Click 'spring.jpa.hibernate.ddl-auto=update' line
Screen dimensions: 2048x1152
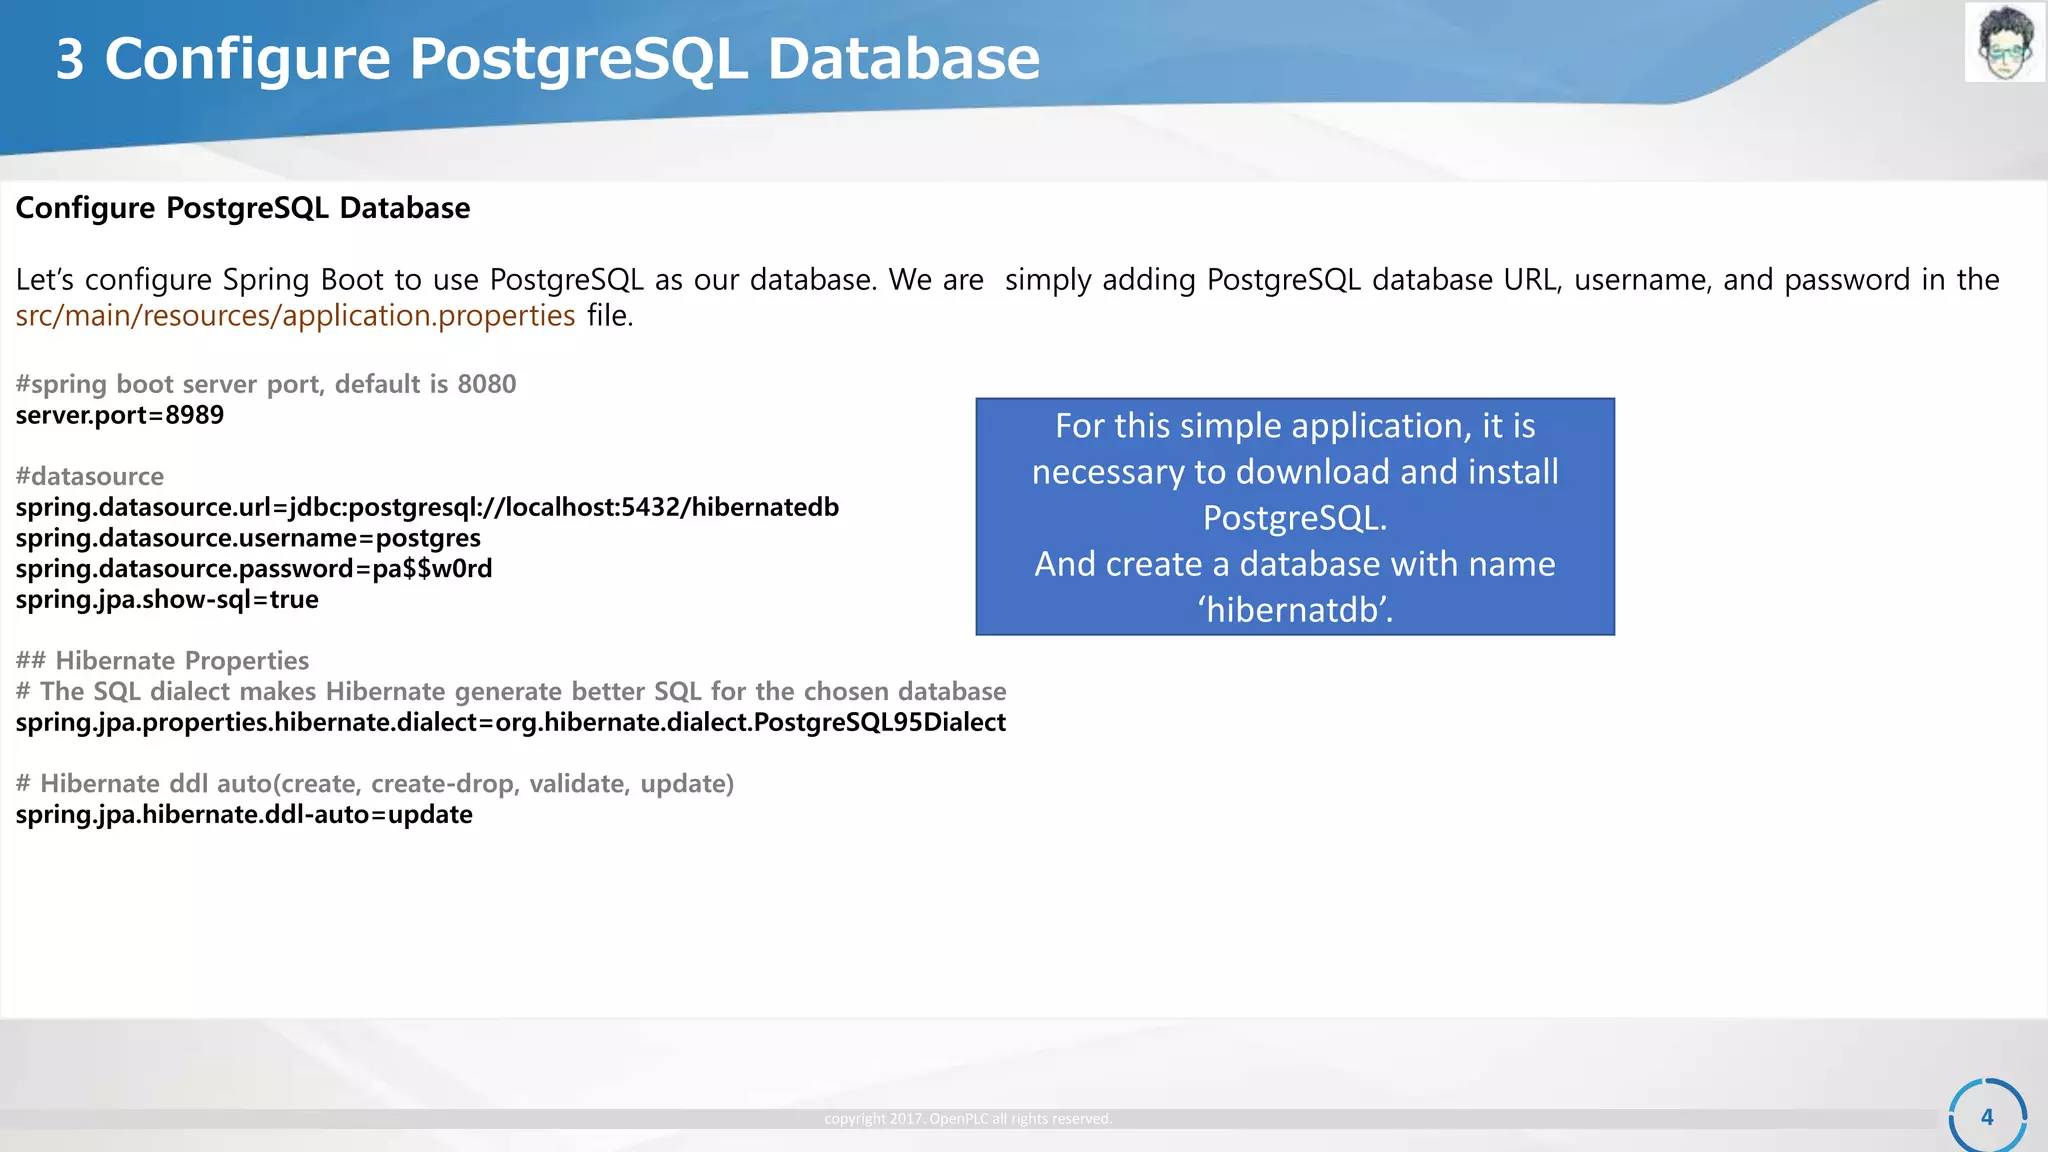(x=244, y=814)
